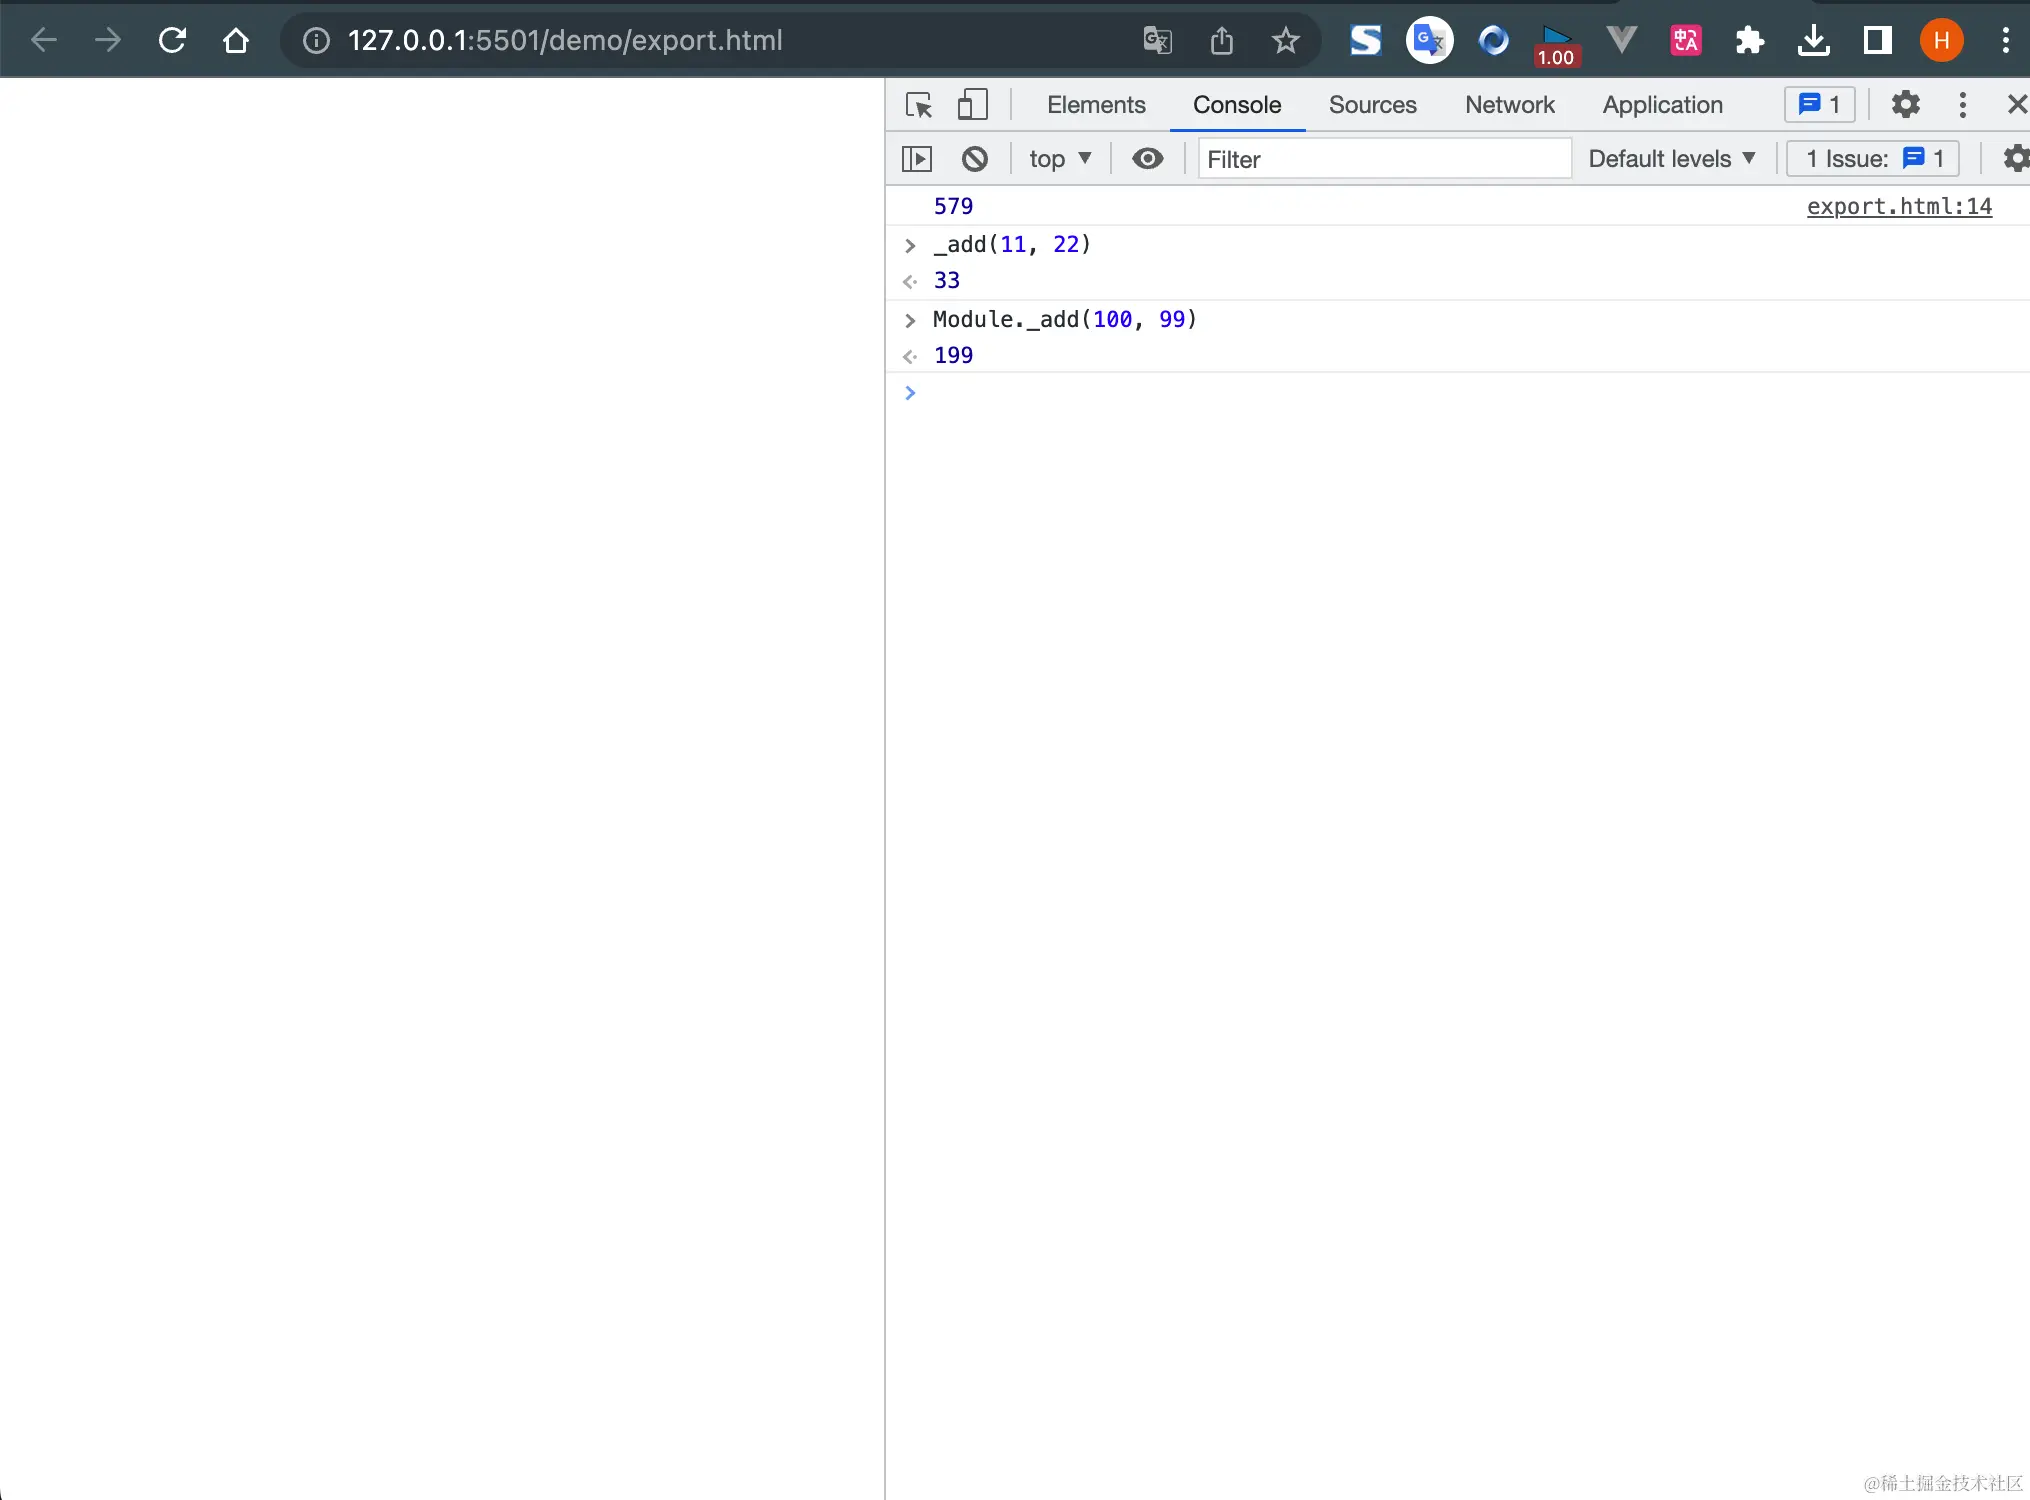Open the Chrome profile avatar menu

[x=1943, y=40]
